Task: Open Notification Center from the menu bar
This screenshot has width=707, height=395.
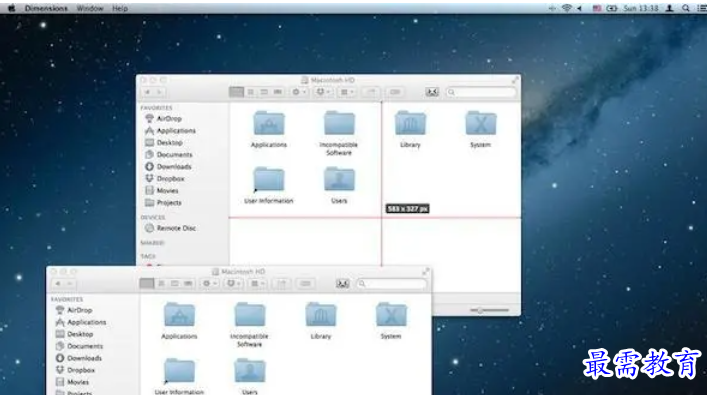Action: point(702,8)
